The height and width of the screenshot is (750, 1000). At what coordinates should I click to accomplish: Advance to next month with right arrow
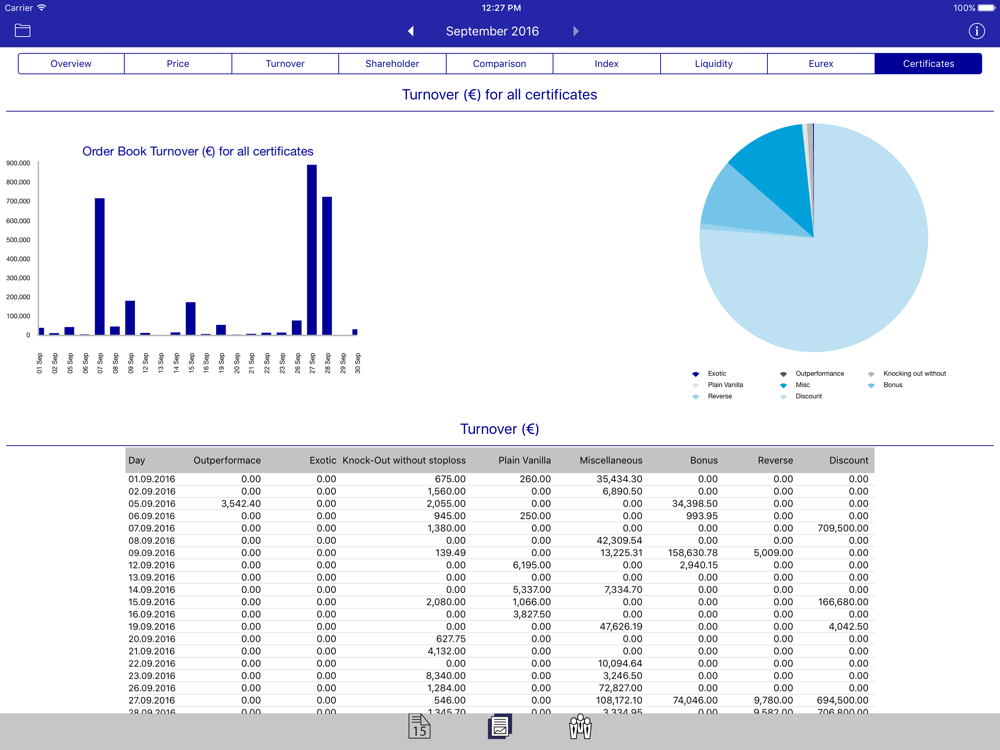[x=576, y=31]
